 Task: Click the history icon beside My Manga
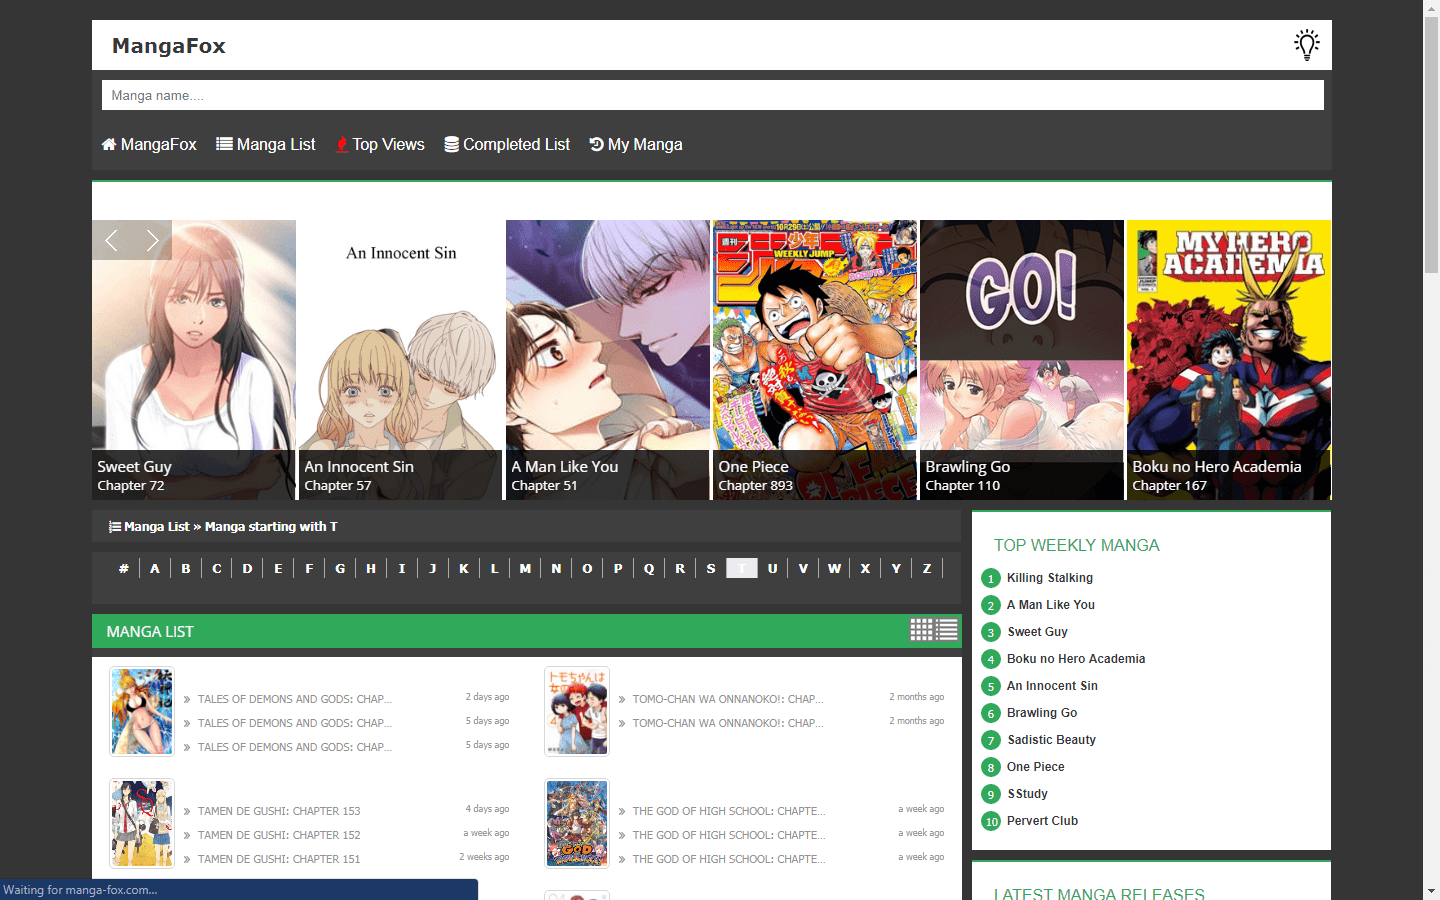(x=595, y=144)
